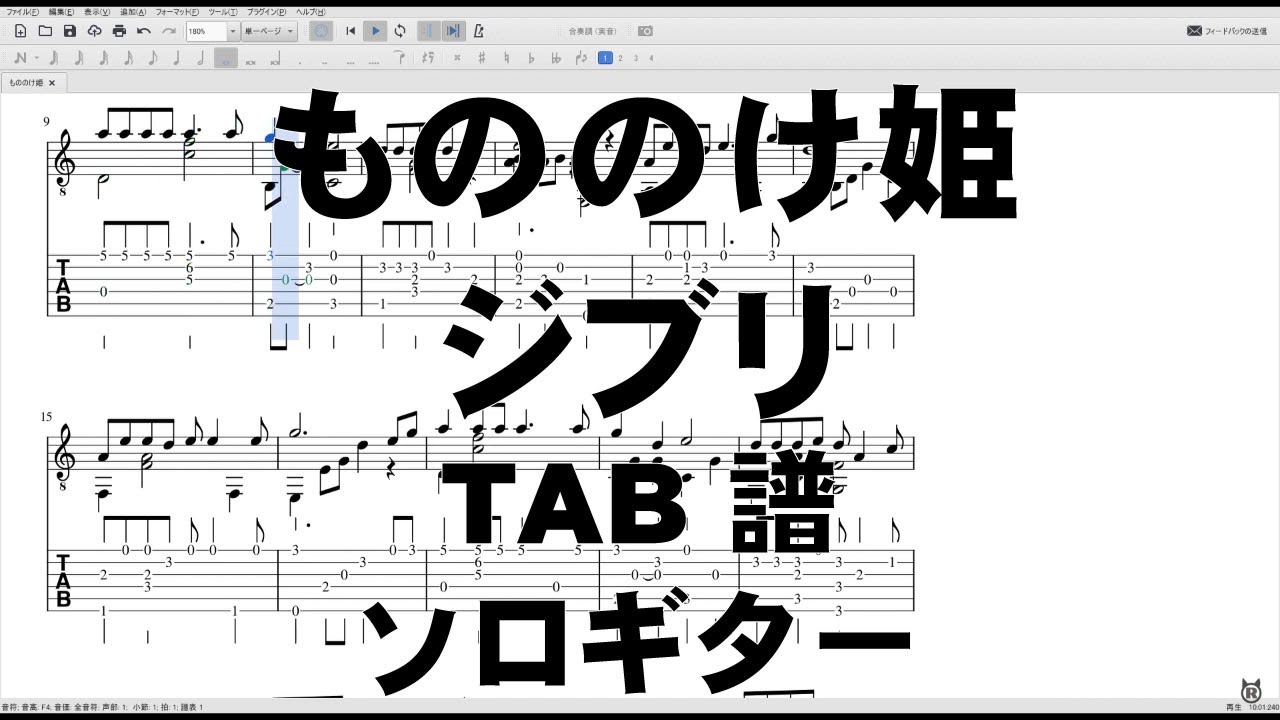Enable note input mode (N icon)
Viewport: 1280px width, 720px height.
click(x=20, y=58)
